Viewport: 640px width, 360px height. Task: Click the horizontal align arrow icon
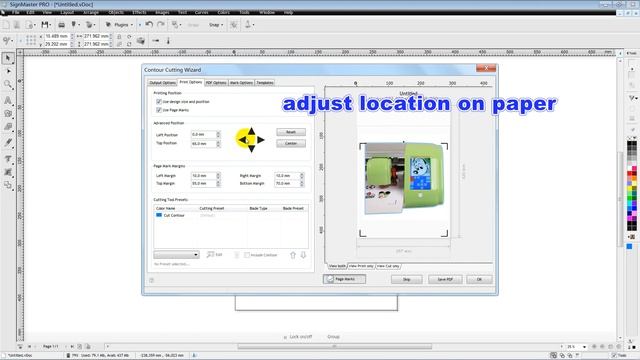coord(156,40)
